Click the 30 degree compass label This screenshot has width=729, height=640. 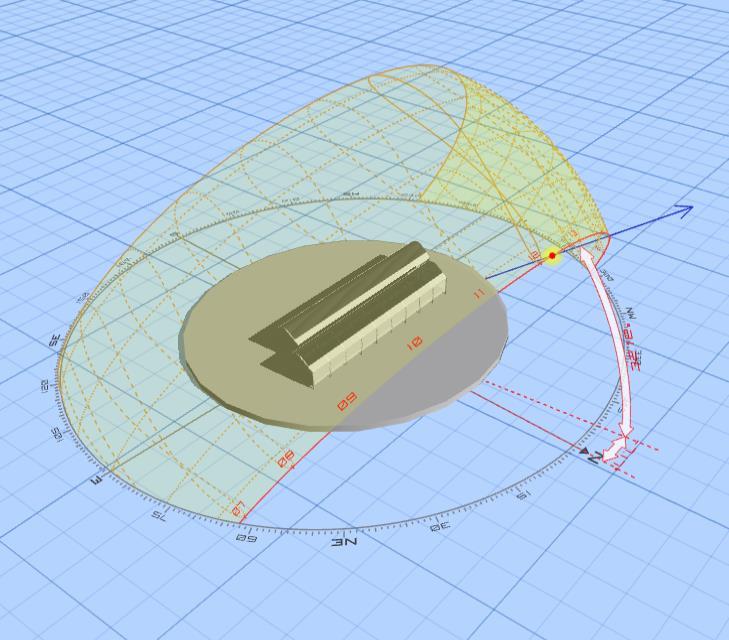click(x=440, y=527)
